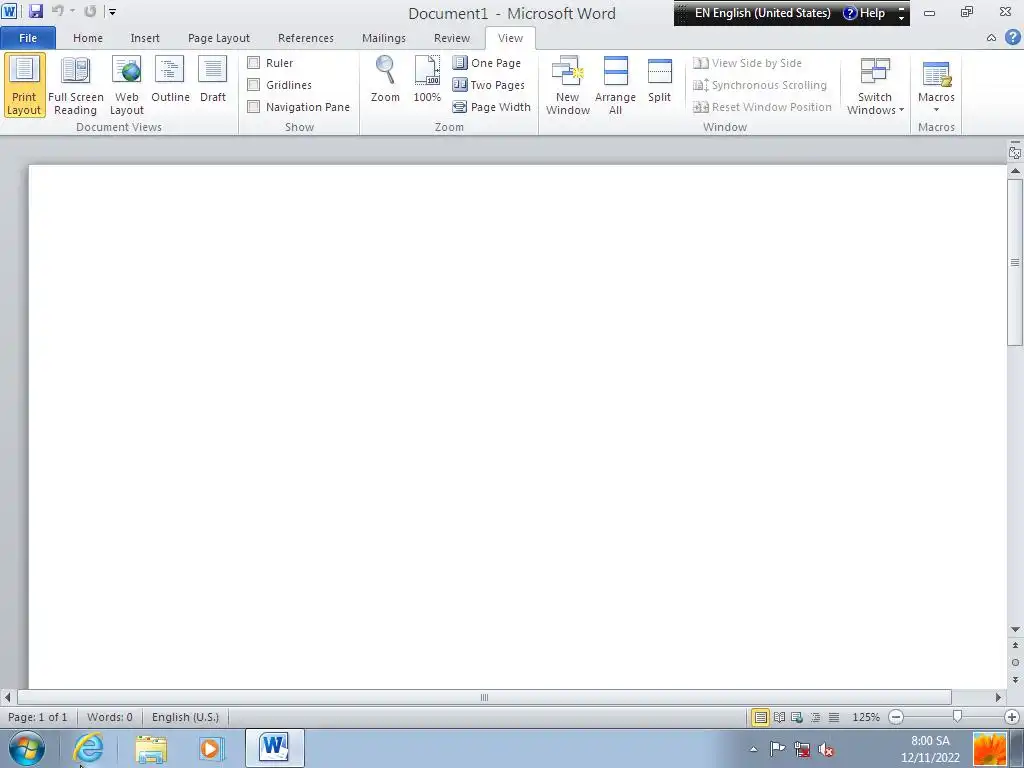Switch to the Mailings tab
Screen dimensions: 1024x768
pyautogui.click(x=384, y=38)
